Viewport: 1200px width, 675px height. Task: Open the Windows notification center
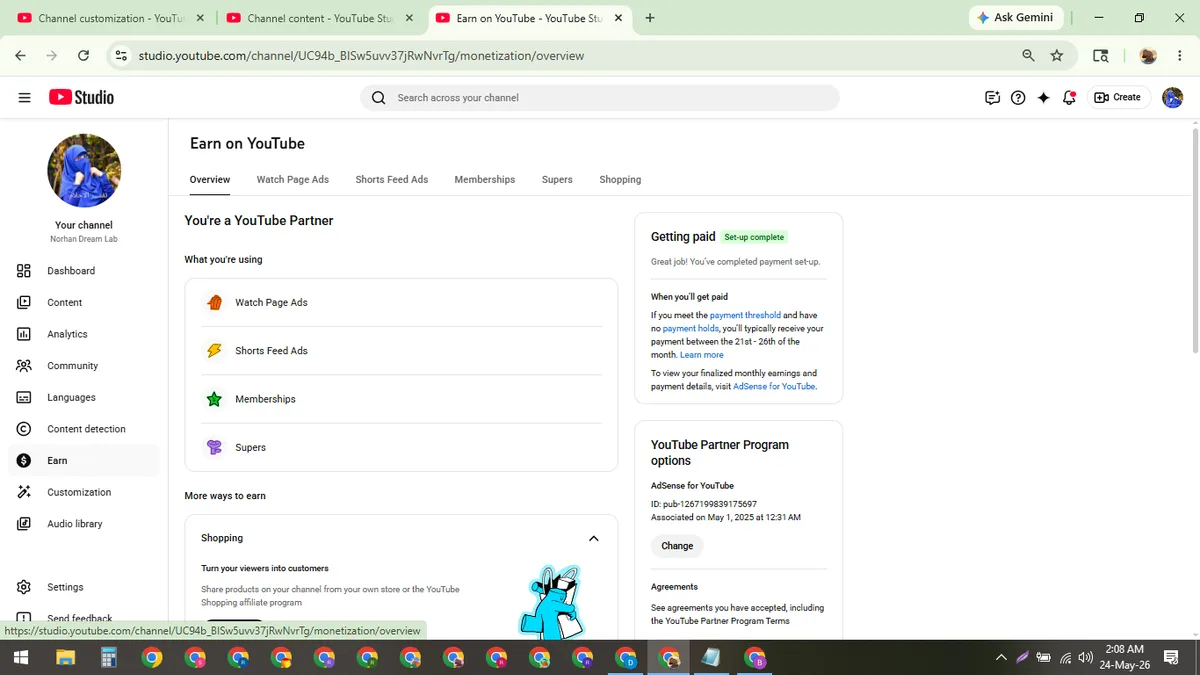click(x=1171, y=658)
